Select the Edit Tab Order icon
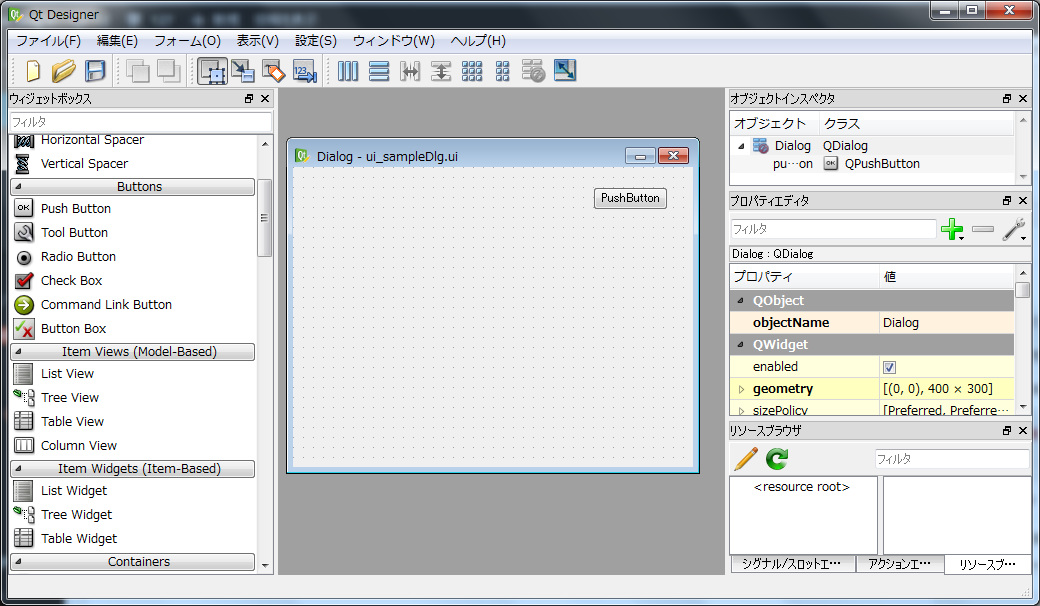 click(304, 71)
